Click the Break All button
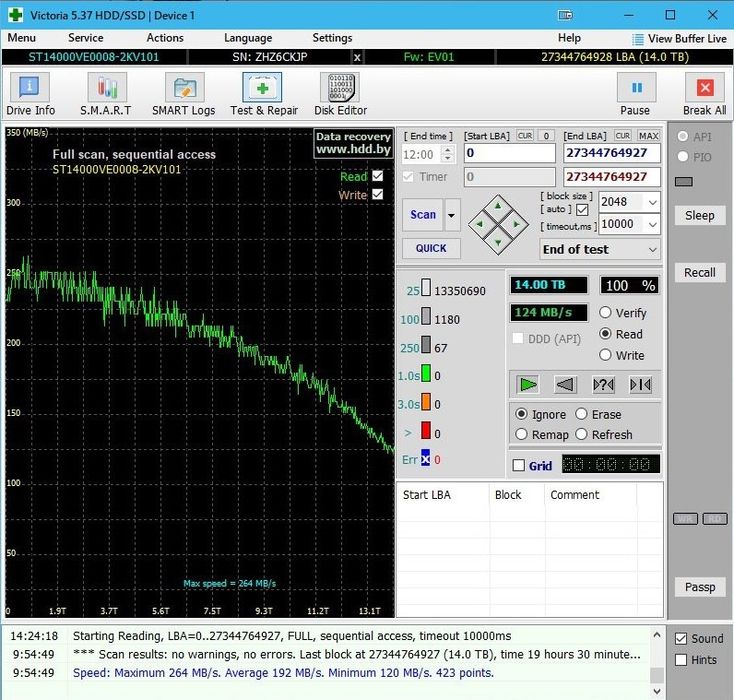 (704, 94)
